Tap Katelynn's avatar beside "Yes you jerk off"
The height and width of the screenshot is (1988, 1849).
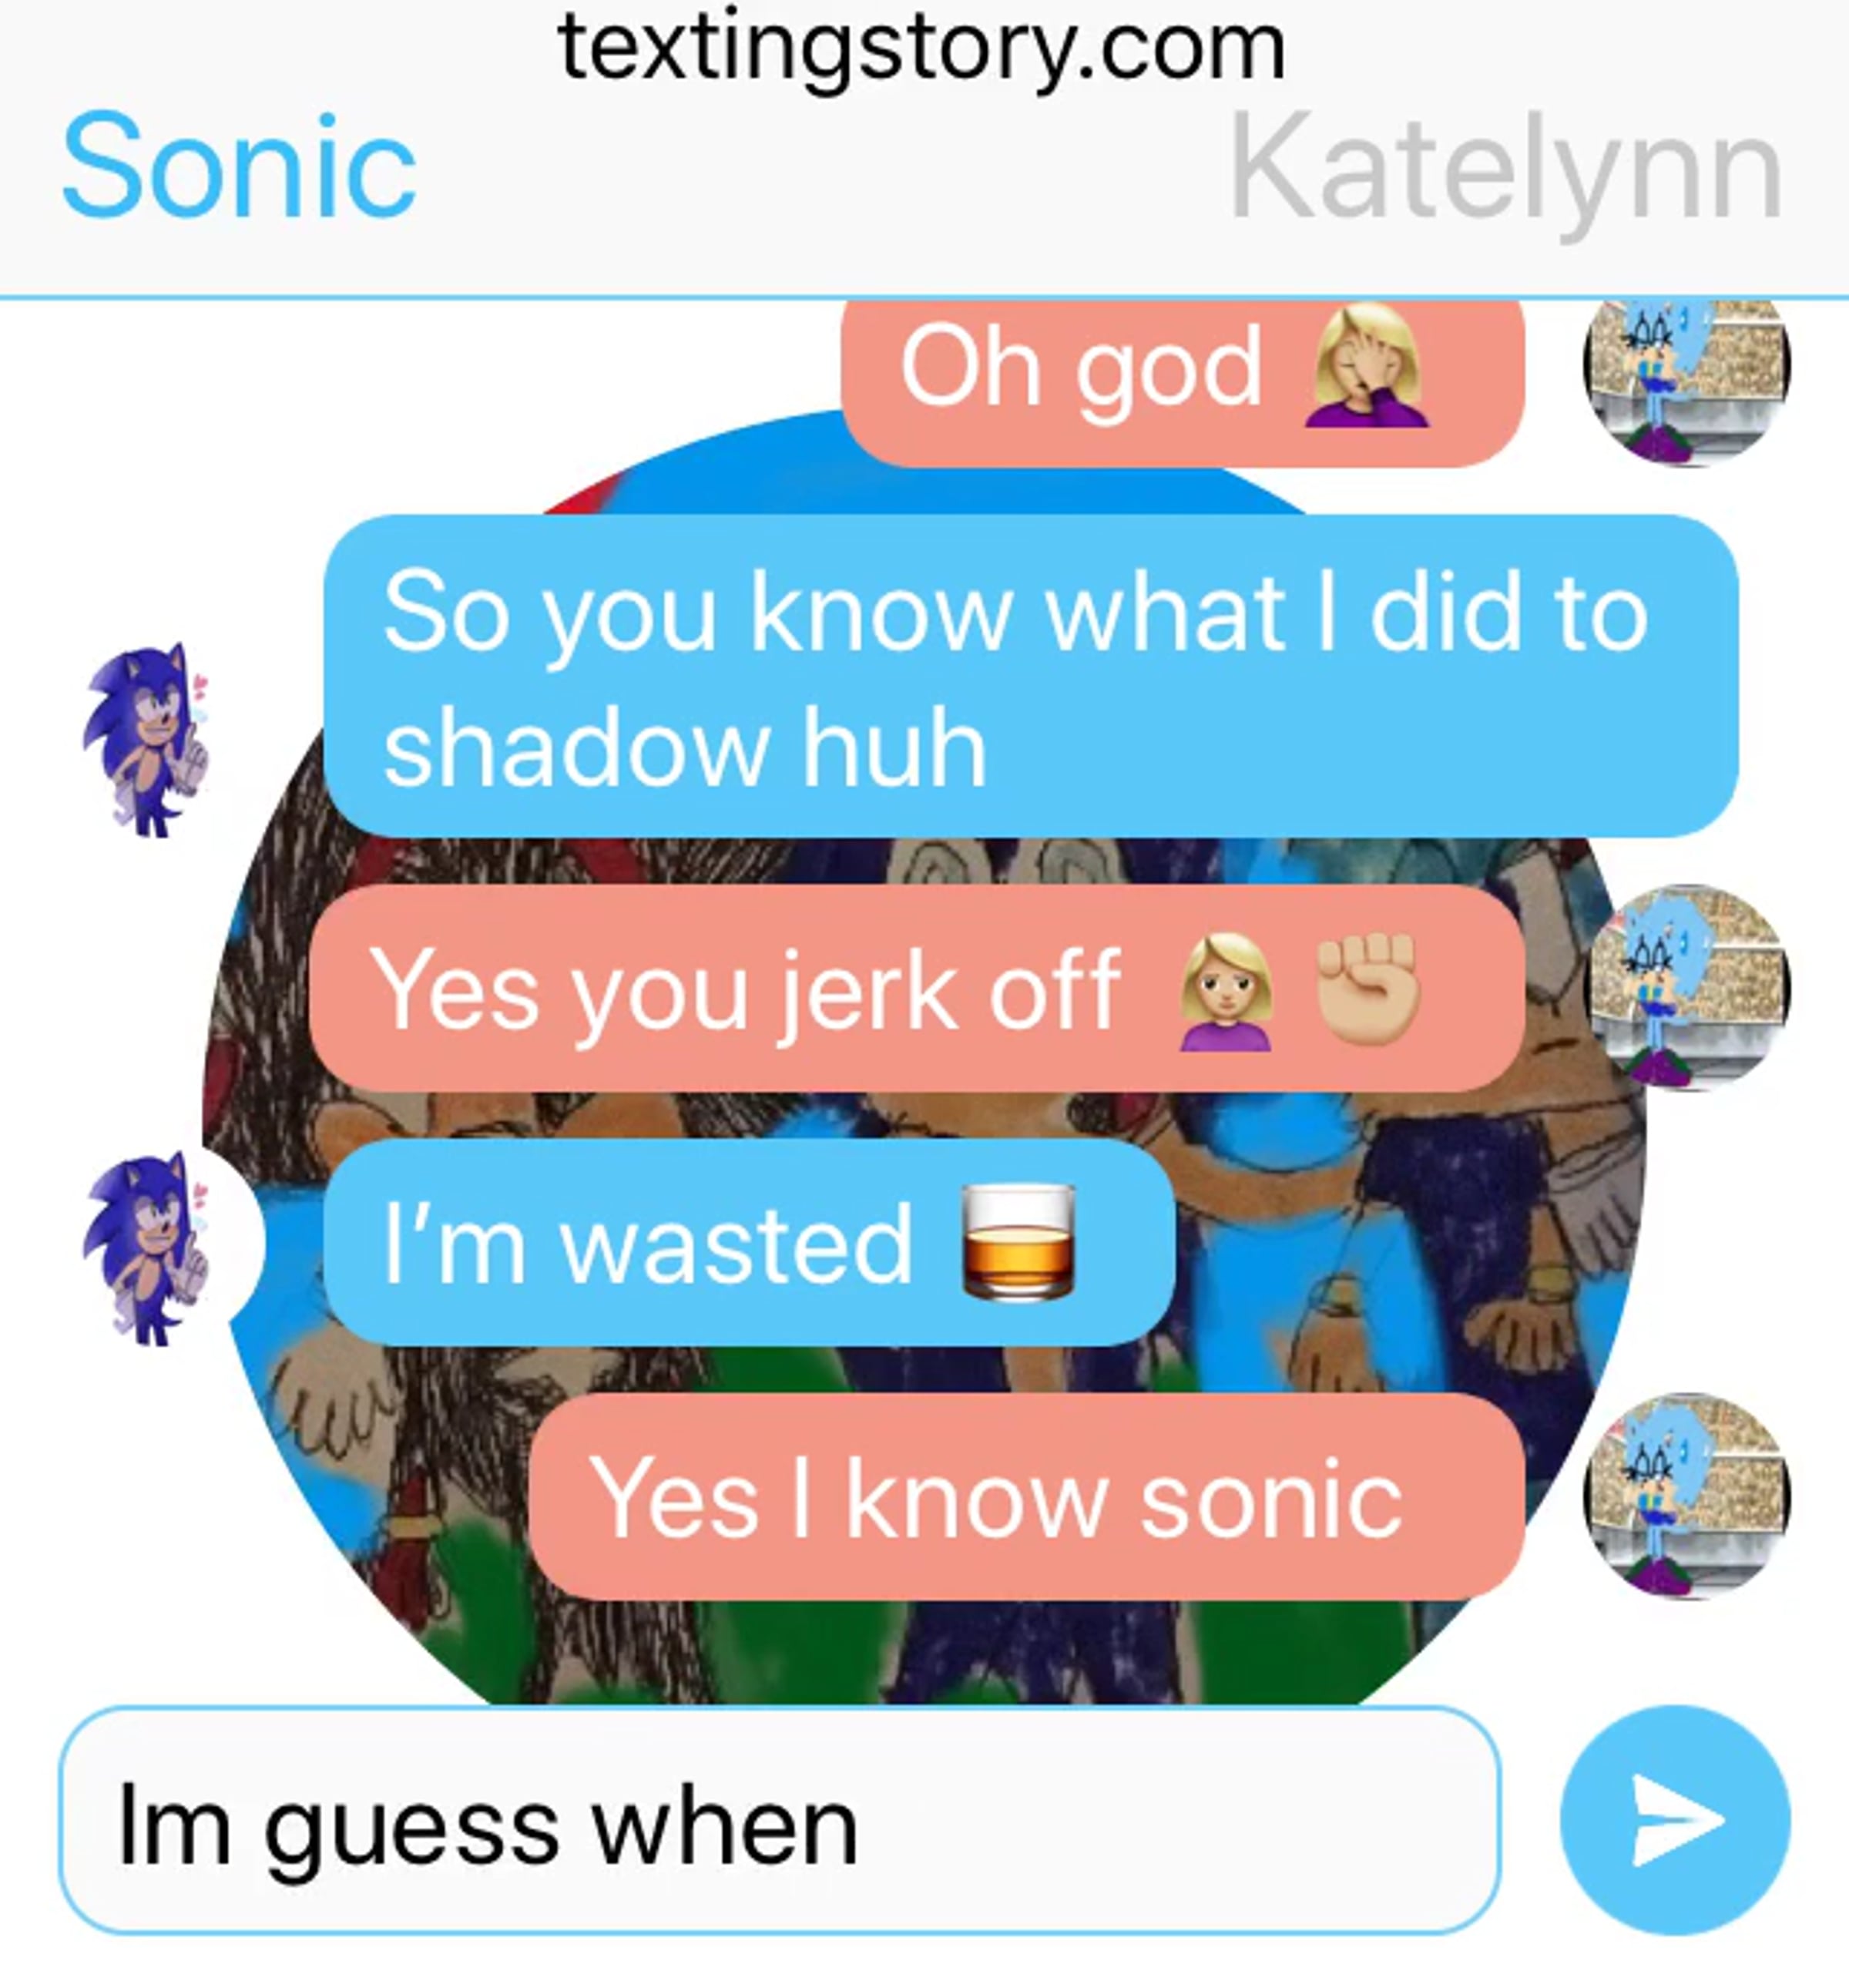[x=1687, y=987]
